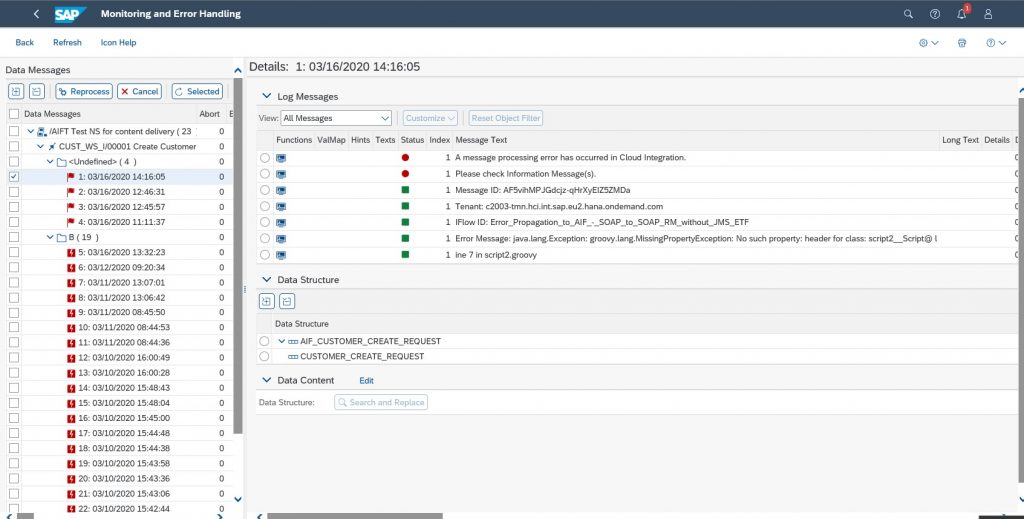The image size is (1024, 519).
Task: Collapse the B ( 19 ) folder
Action: pos(50,237)
